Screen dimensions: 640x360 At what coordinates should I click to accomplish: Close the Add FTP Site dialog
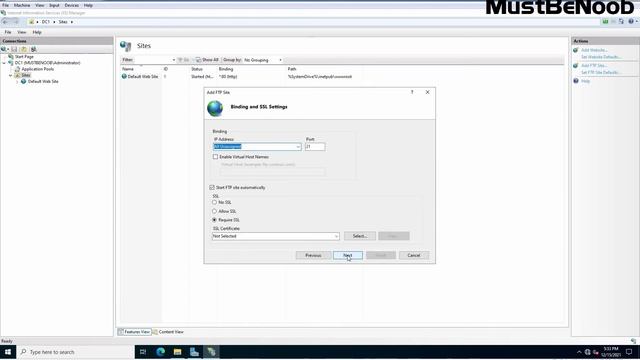[427, 92]
